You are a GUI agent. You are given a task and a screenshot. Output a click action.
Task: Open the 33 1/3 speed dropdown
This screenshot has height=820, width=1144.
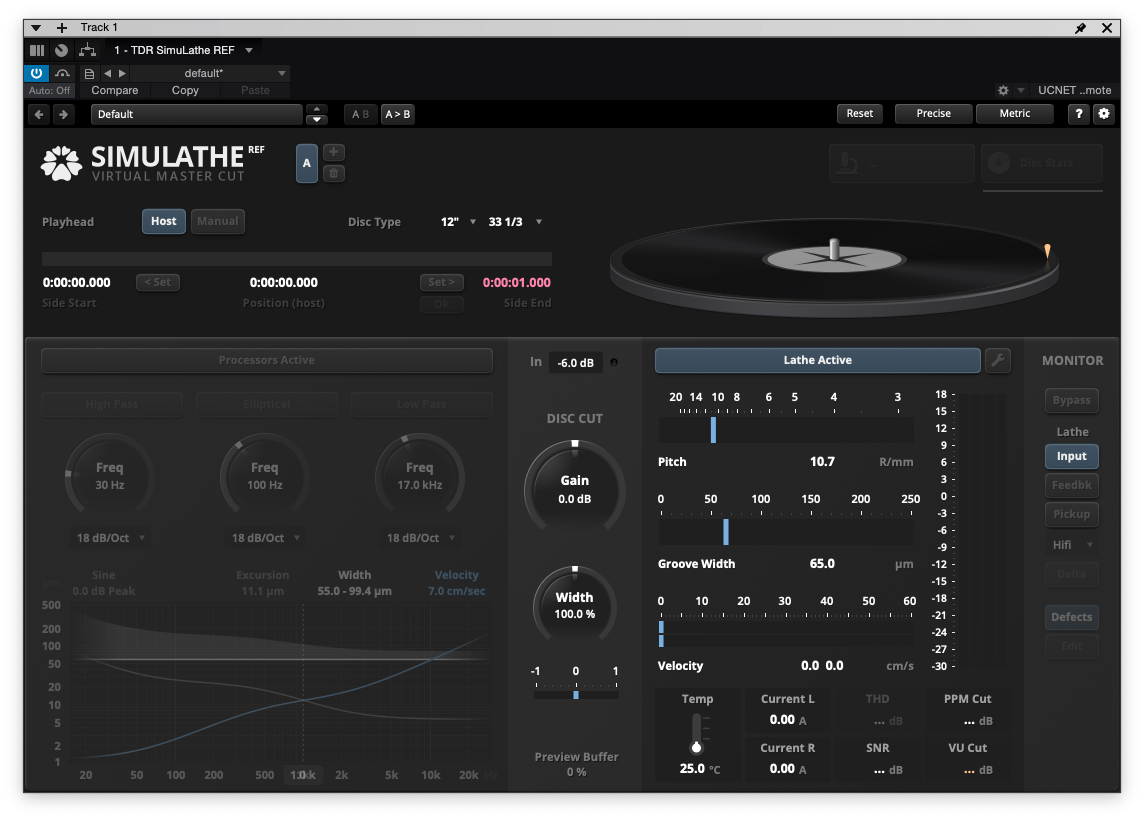(x=515, y=222)
